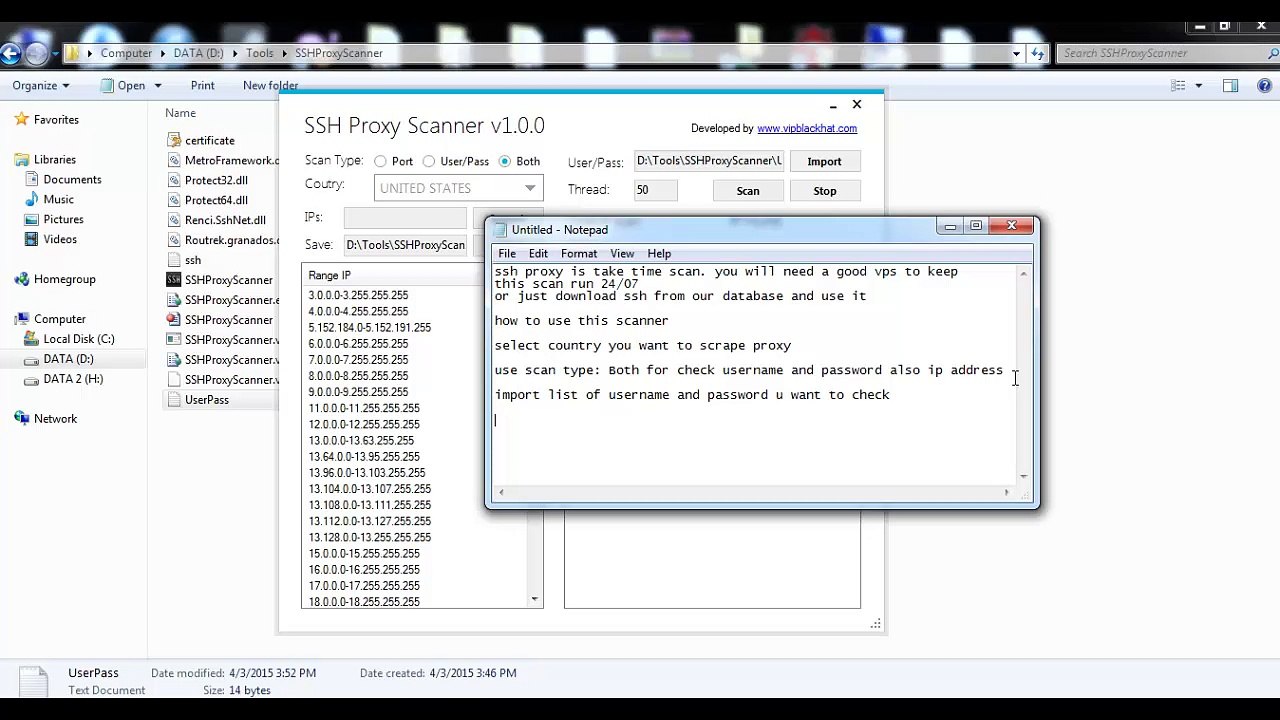The height and width of the screenshot is (720, 1280).
Task: Open the Organize dropdown menu
Action: pos(41,86)
